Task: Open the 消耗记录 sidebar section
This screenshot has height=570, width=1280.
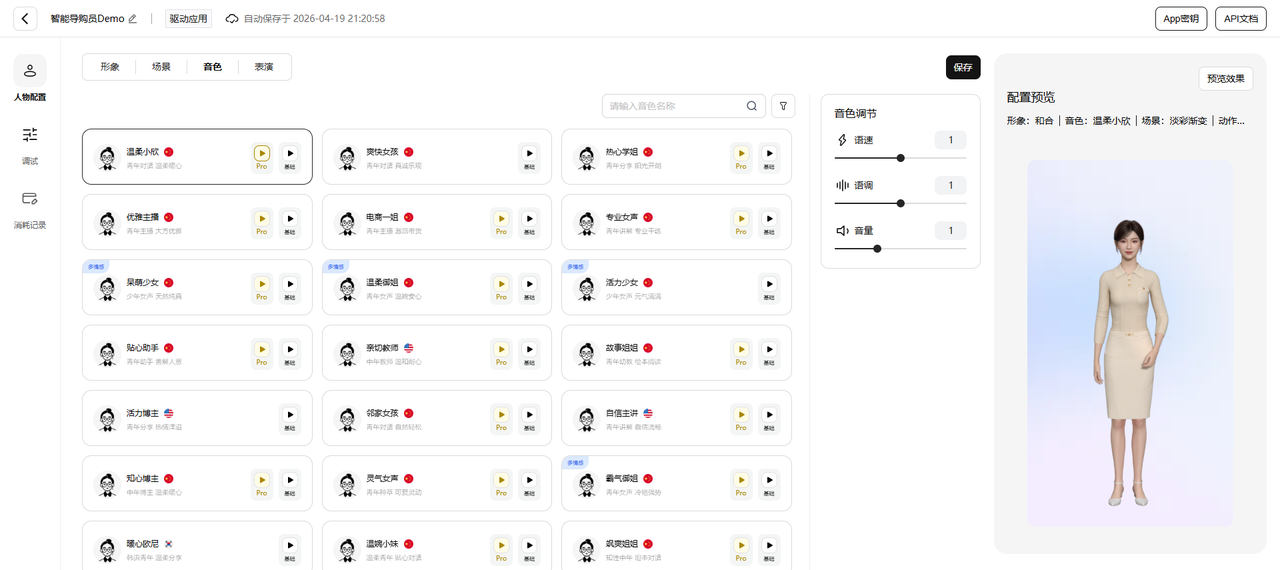Action: point(30,208)
